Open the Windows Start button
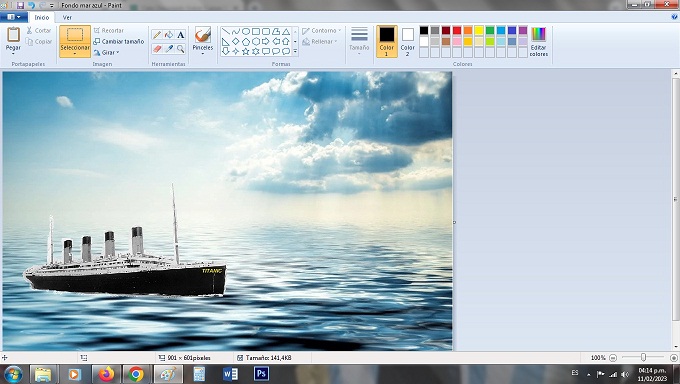This screenshot has height=384, width=680. click(13, 374)
